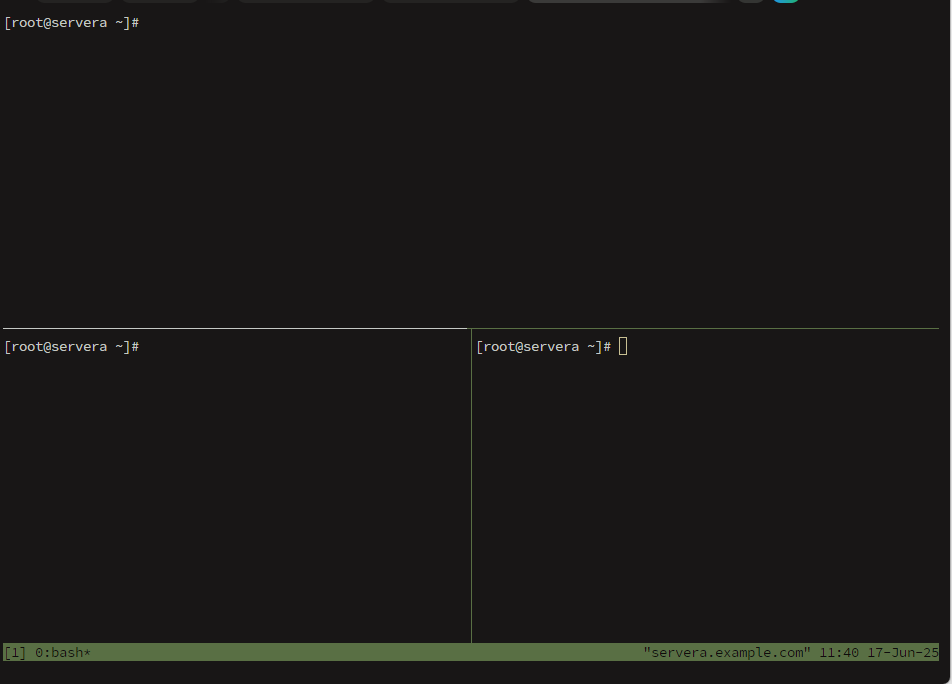
Task: Select the 0:bash* window in tmux status bar
Action: coord(63,652)
